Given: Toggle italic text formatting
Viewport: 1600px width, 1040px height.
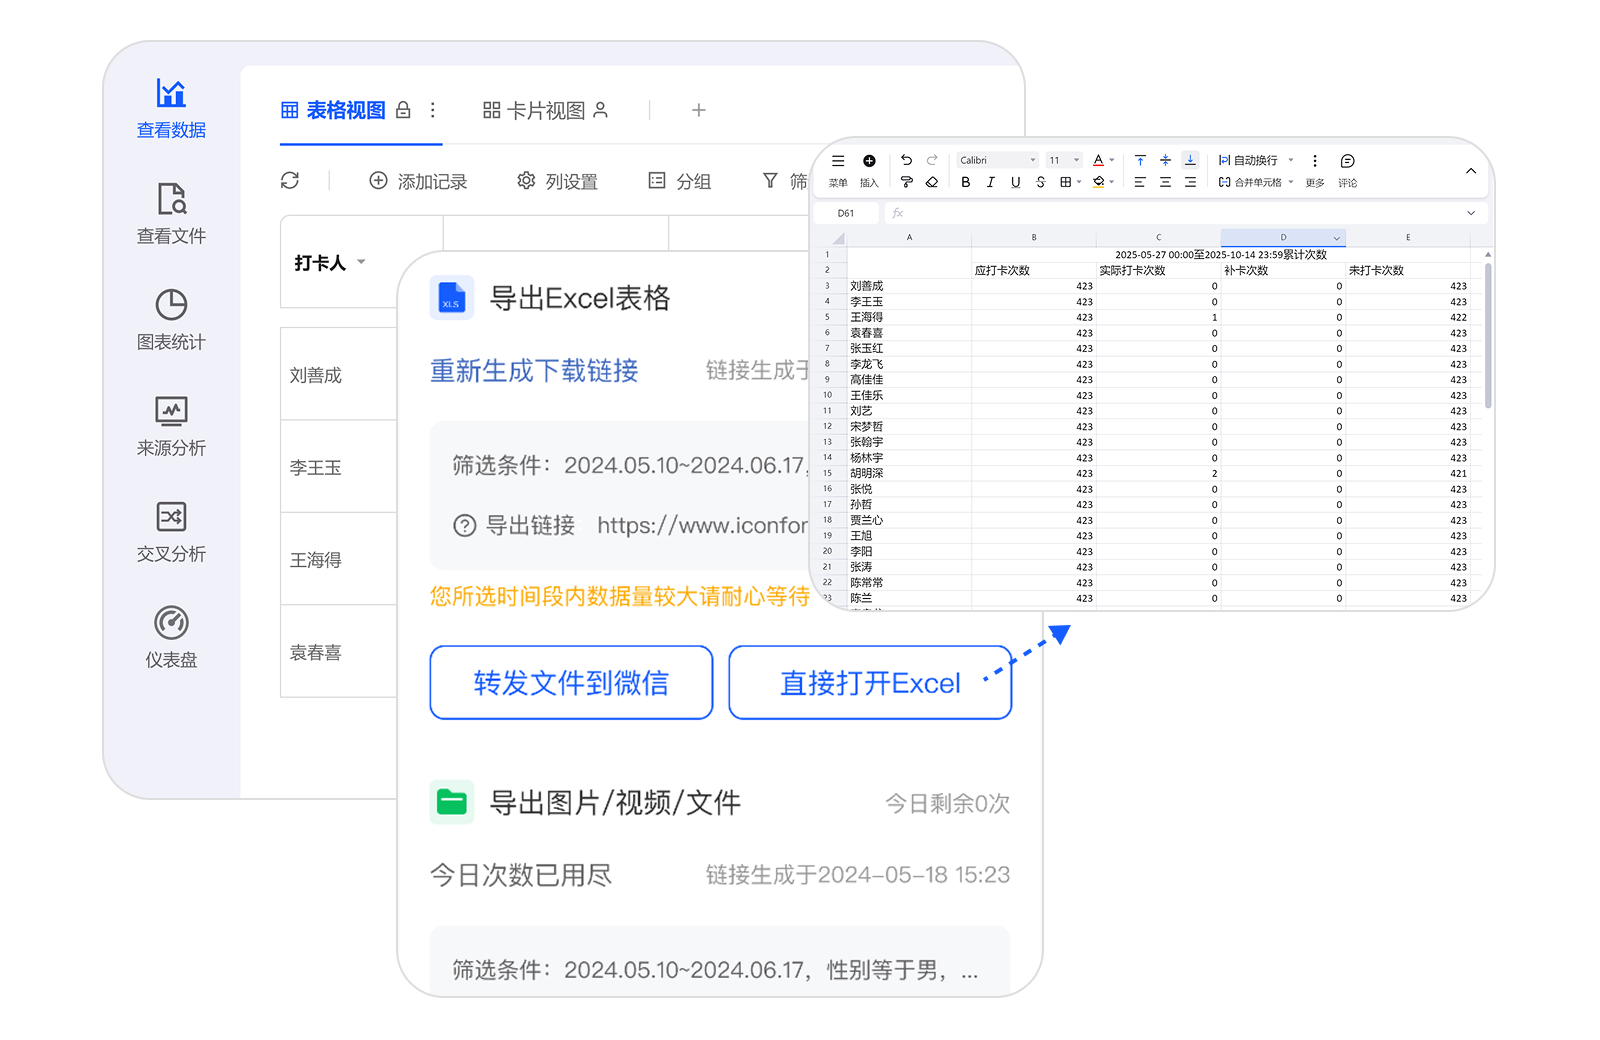Looking at the screenshot, I should (x=990, y=182).
